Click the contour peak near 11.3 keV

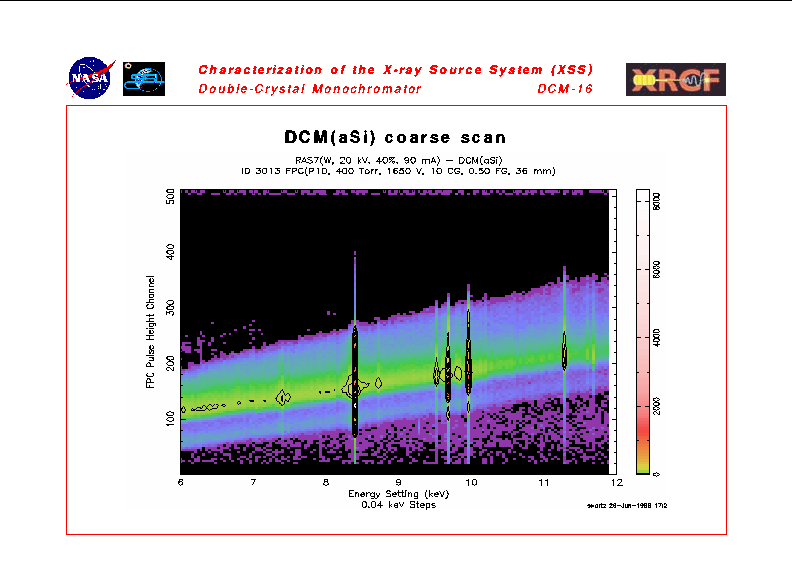pyautogui.click(x=564, y=352)
